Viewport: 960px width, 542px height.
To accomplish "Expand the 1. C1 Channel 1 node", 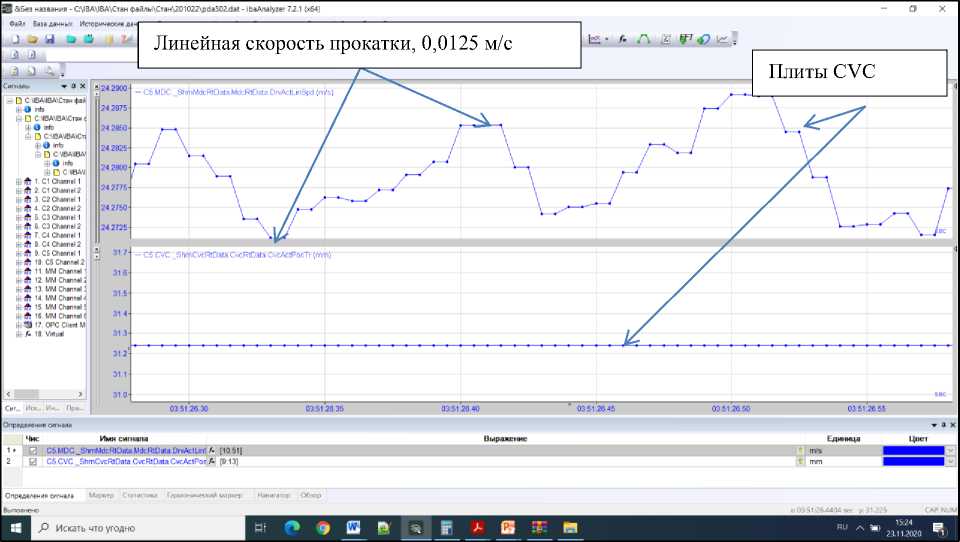I will tap(18, 182).
